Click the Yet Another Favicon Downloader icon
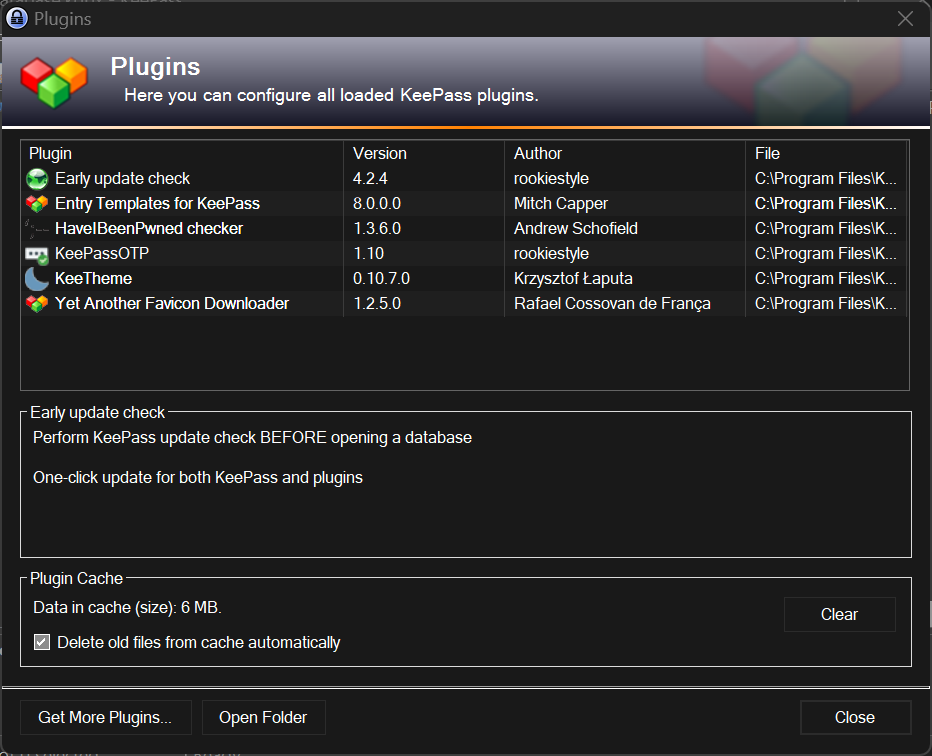This screenshot has height=756, width=932. click(37, 304)
